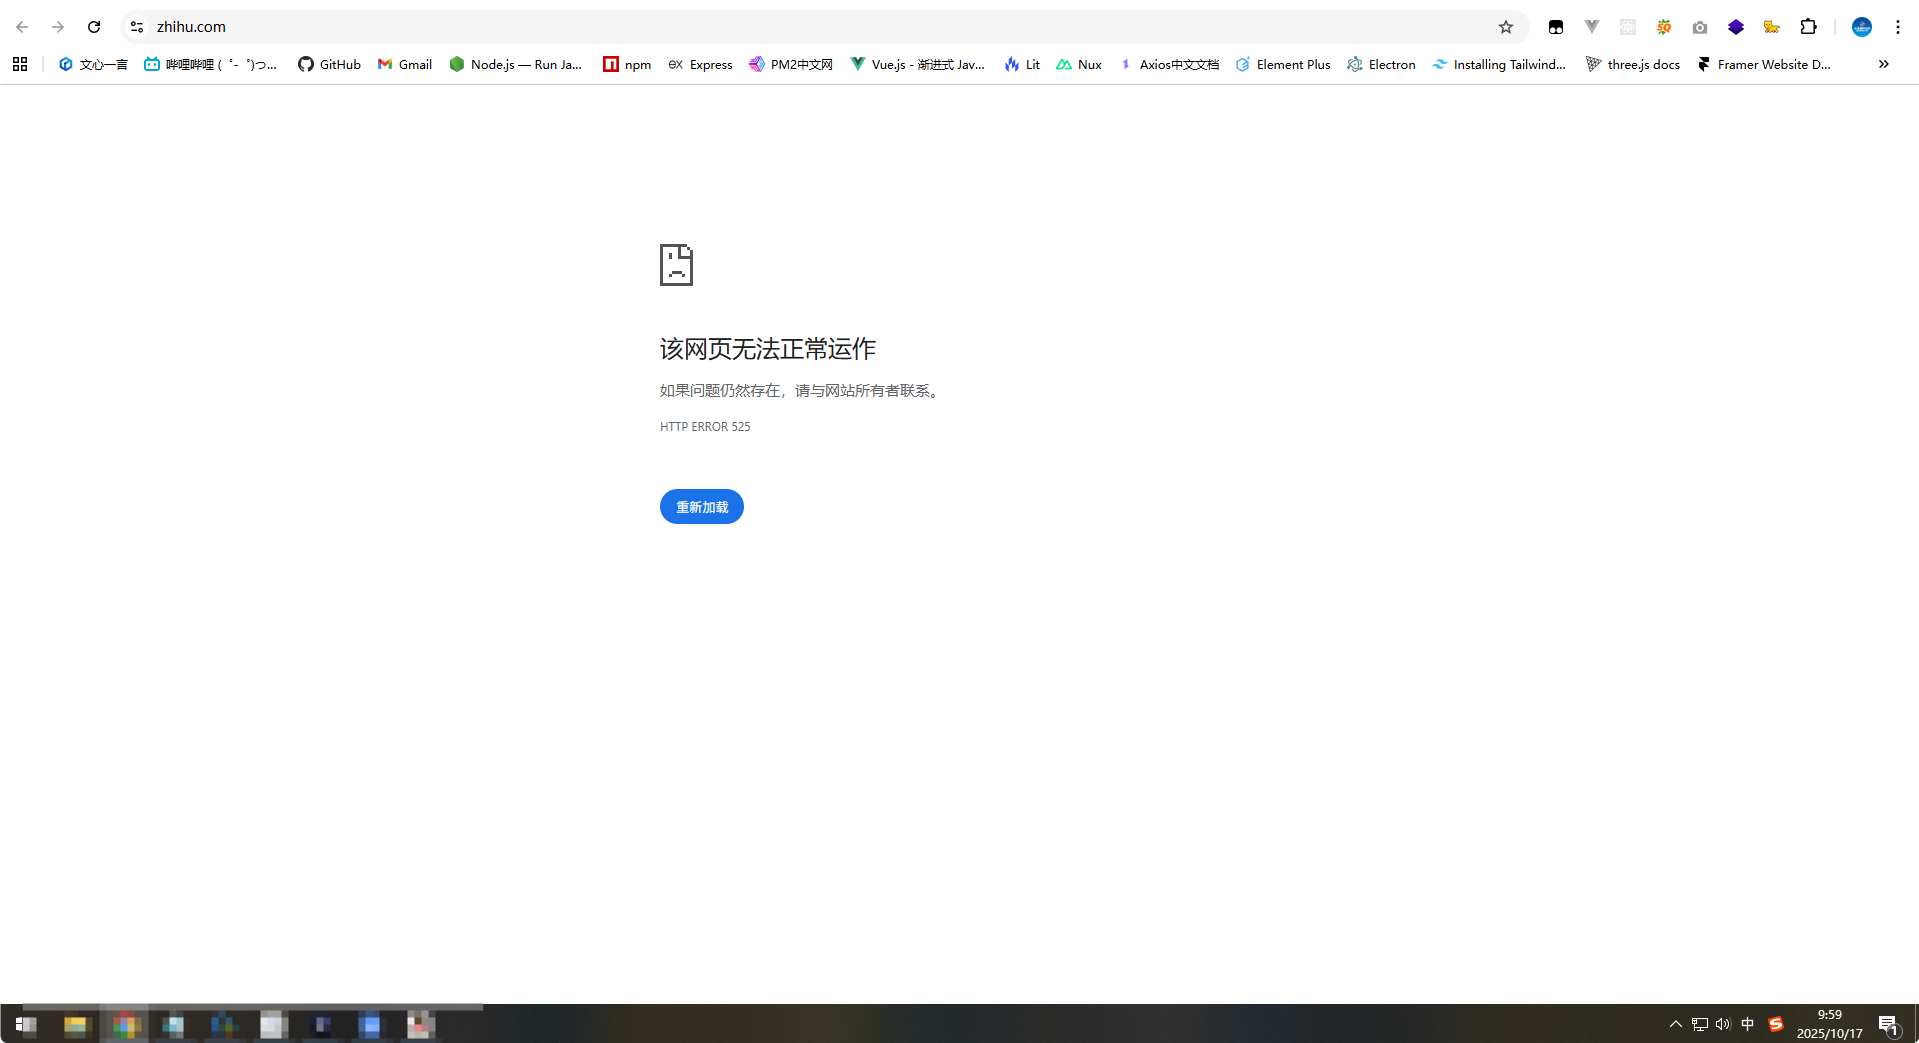Toggle the 中 input language indicator

coord(1747,1023)
